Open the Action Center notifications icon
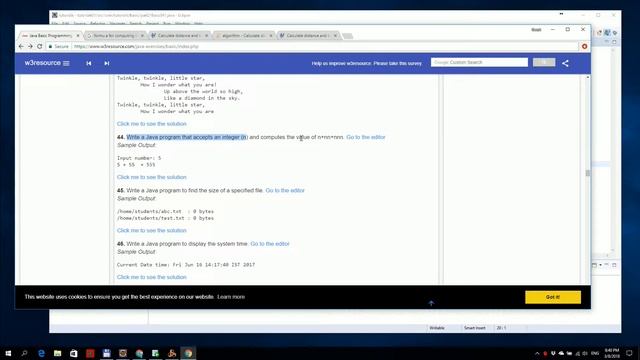The image size is (640, 360). coord(629,353)
